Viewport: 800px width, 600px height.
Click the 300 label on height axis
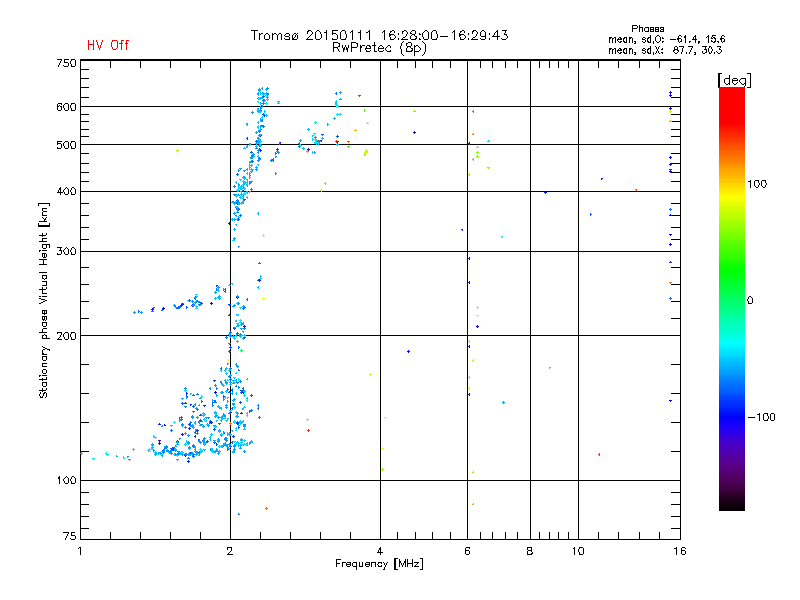click(65, 251)
